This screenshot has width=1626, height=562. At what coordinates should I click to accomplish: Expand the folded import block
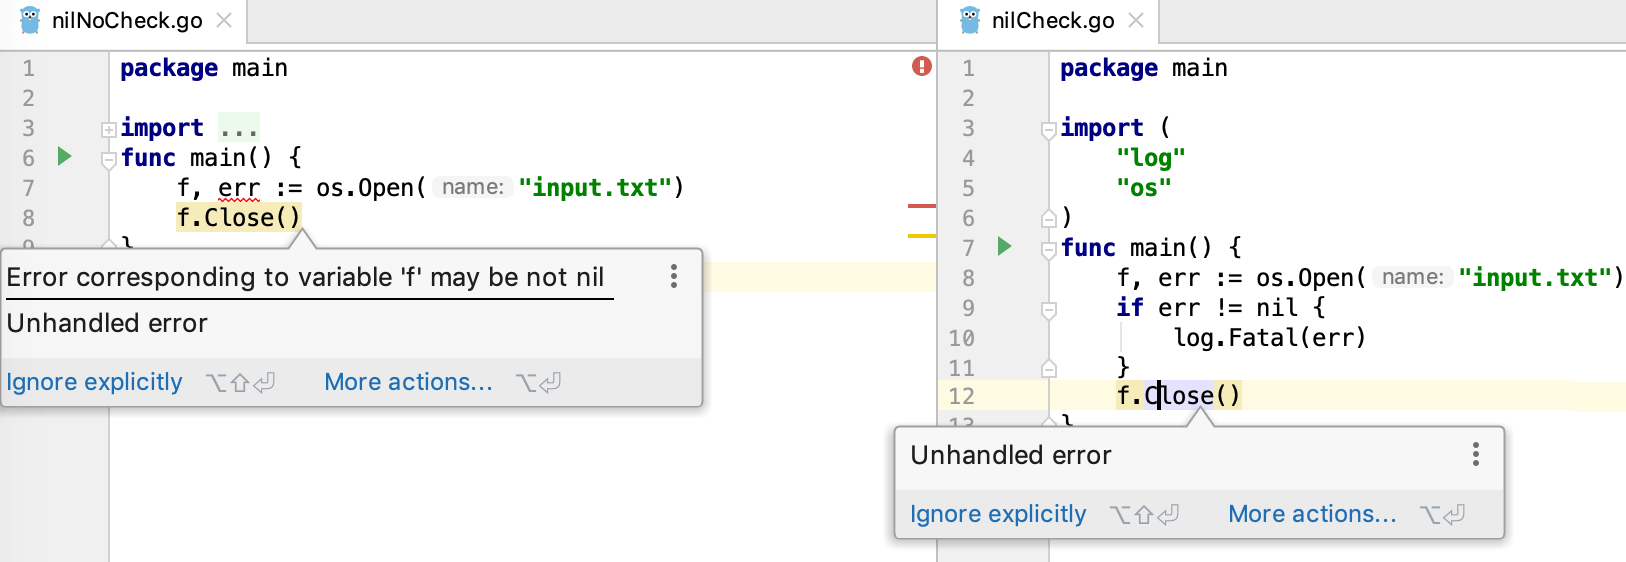tap(108, 129)
